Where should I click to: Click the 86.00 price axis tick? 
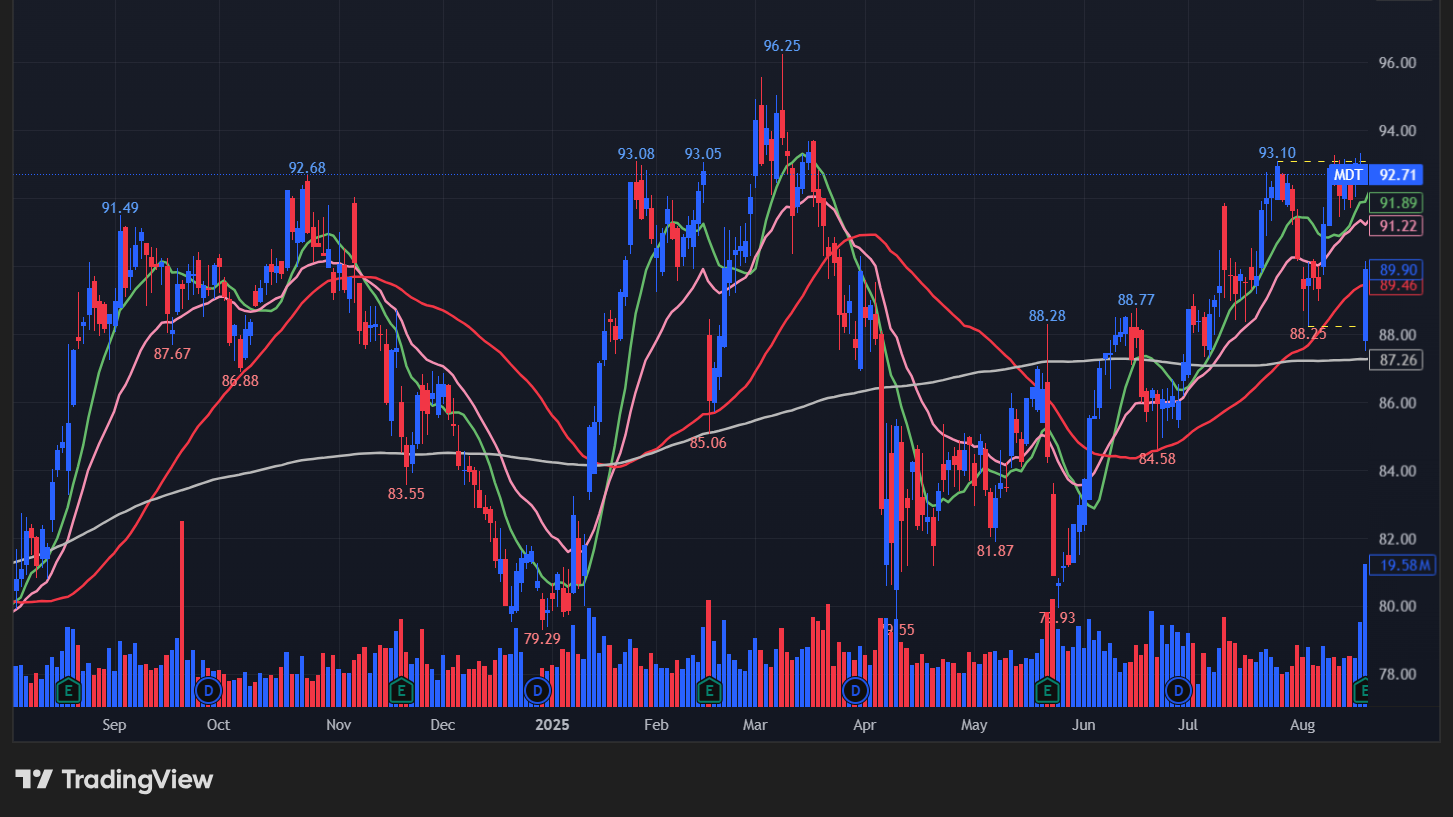tap(1398, 403)
